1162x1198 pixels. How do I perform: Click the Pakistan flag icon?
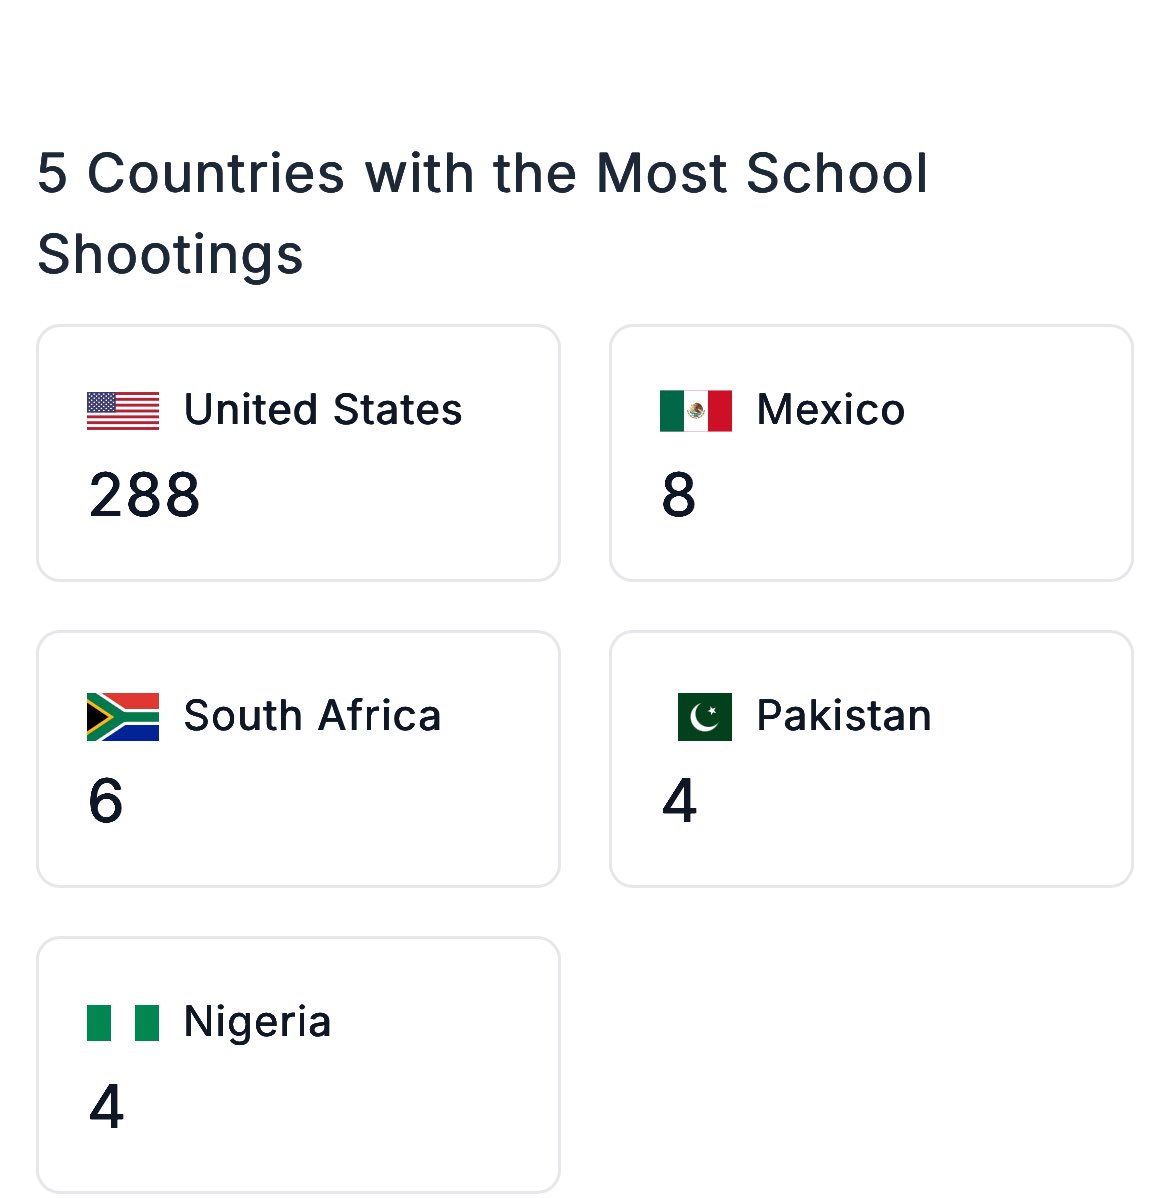[x=704, y=717]
